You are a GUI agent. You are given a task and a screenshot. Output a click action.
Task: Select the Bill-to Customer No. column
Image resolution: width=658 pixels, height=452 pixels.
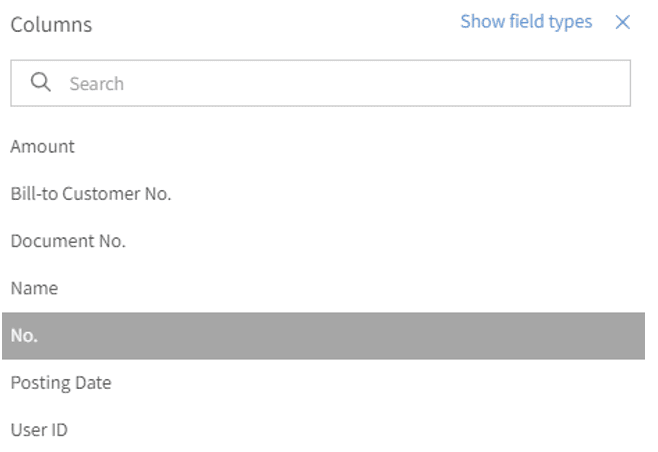tap(323, 194)
